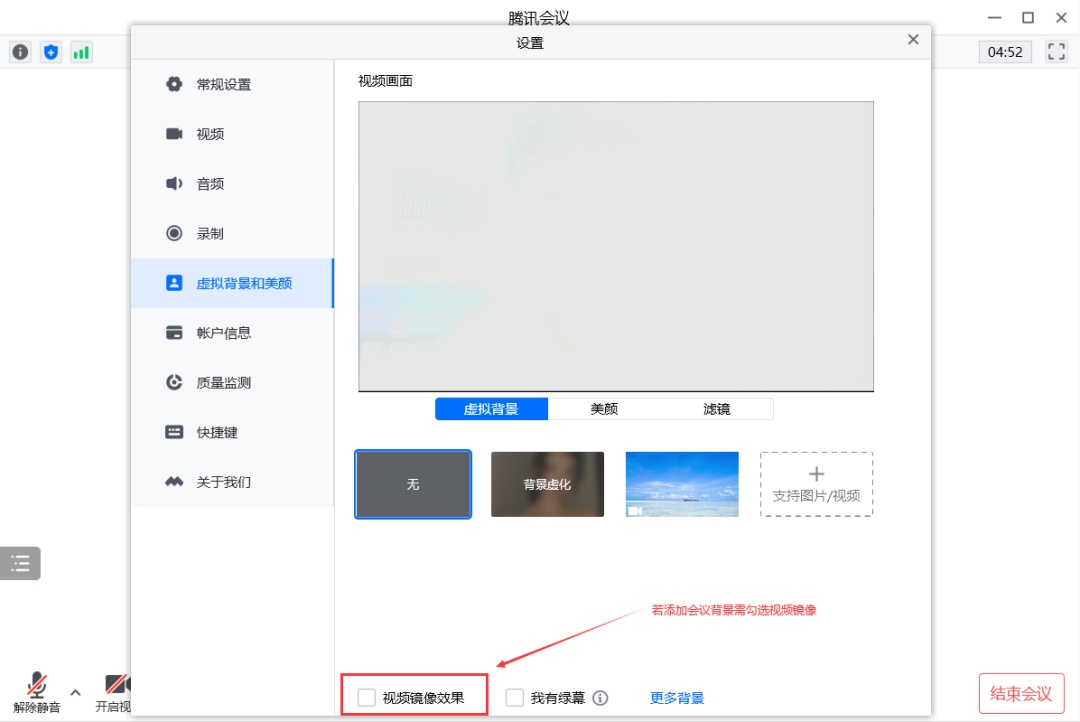Click info icon beside 我有绿幕

600,698
